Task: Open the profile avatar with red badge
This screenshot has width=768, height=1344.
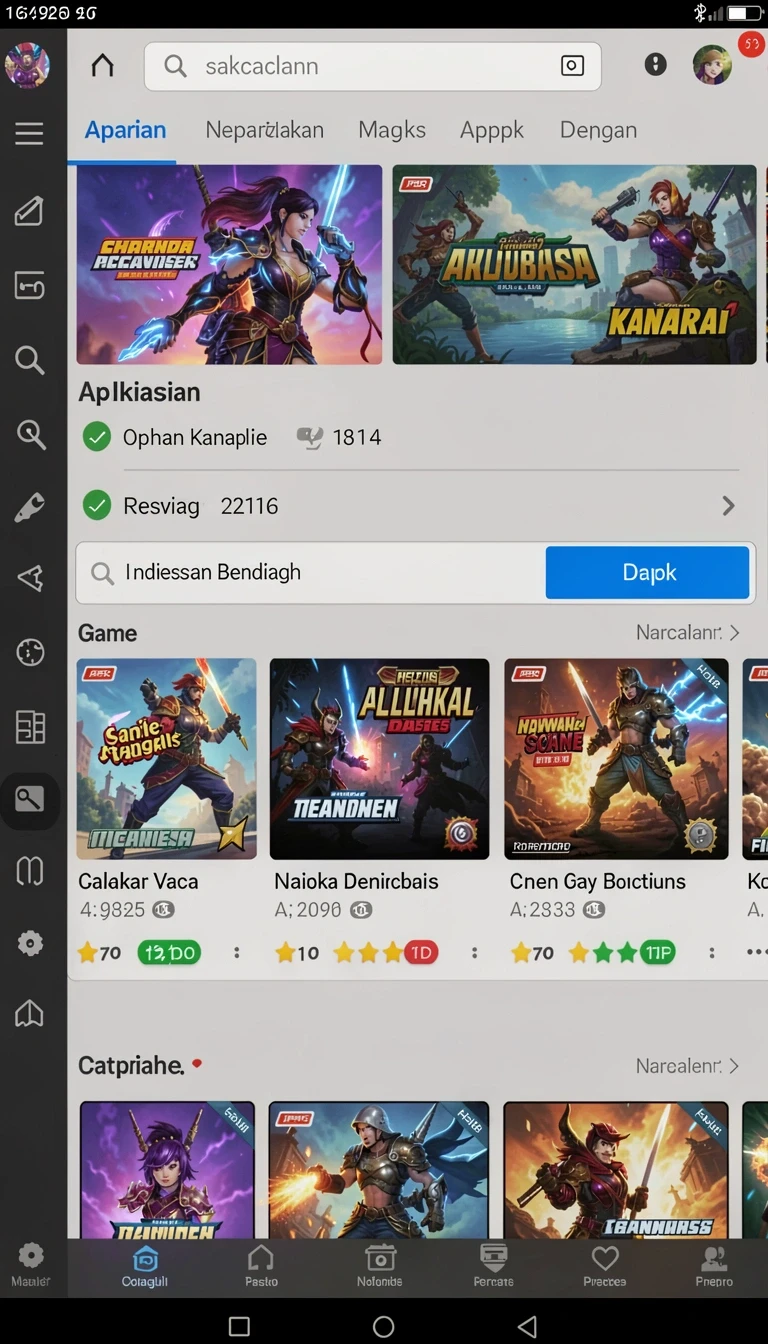Action: tap(713, 65)
